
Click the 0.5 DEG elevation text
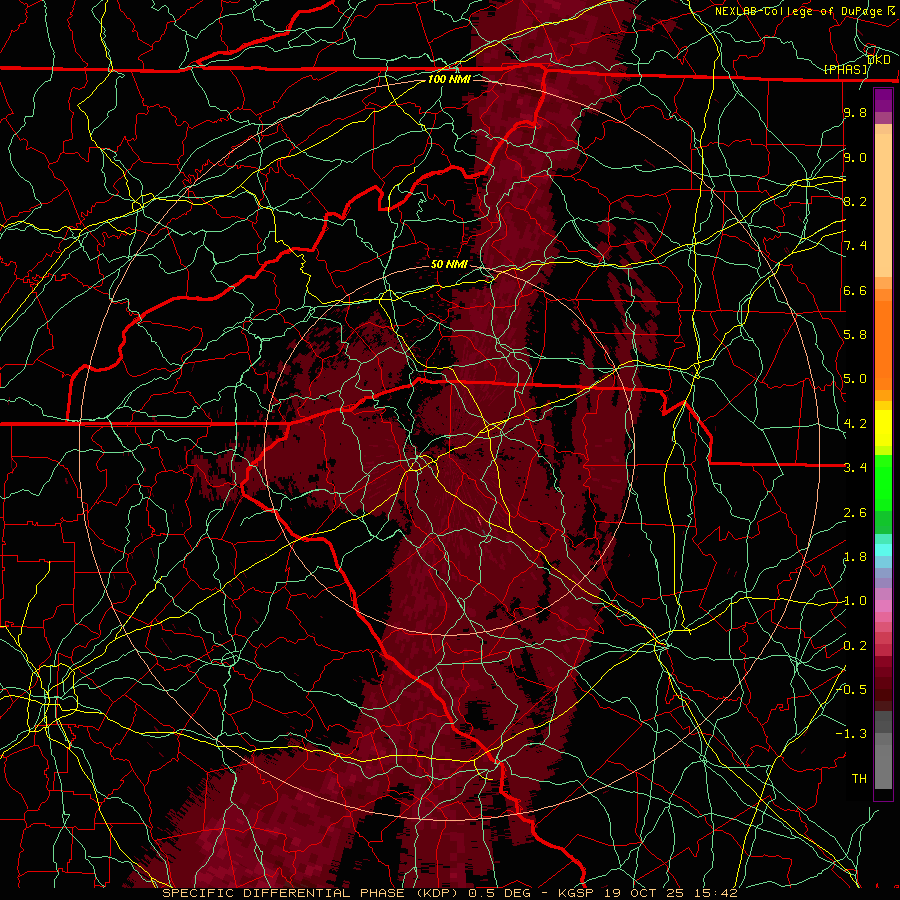click(500, 893)
